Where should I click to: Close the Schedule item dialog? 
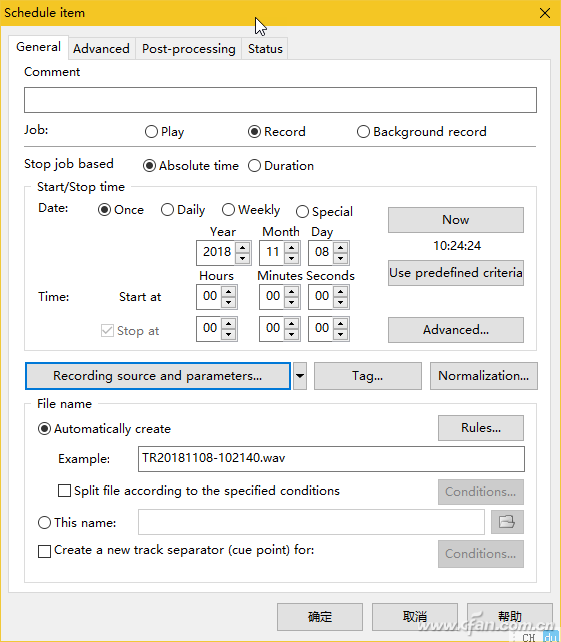(x=545, y=13)
